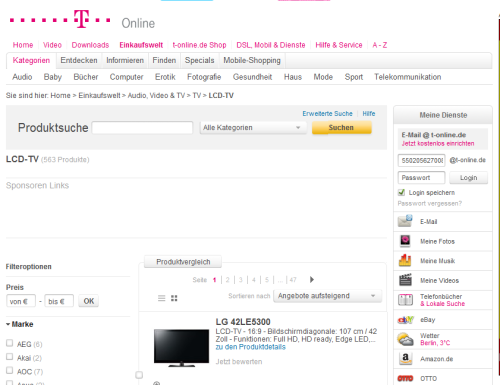Toggle the Login speichern checkbox

[x=401, y=192]
